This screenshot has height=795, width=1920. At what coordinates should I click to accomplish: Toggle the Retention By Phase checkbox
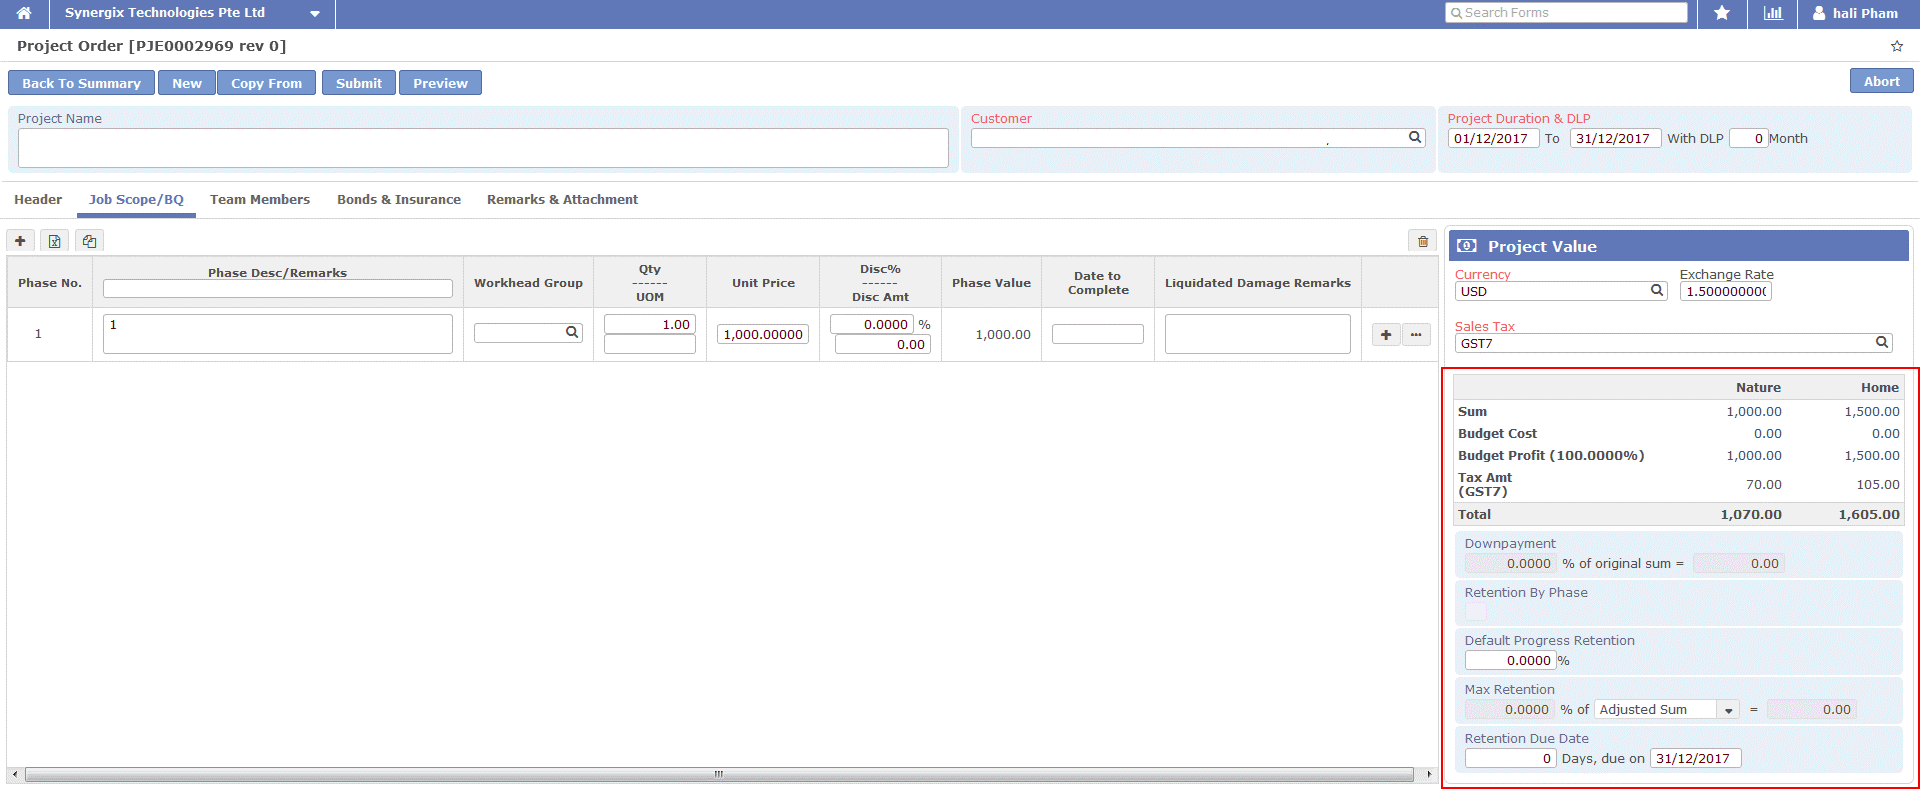(1476, 612)
